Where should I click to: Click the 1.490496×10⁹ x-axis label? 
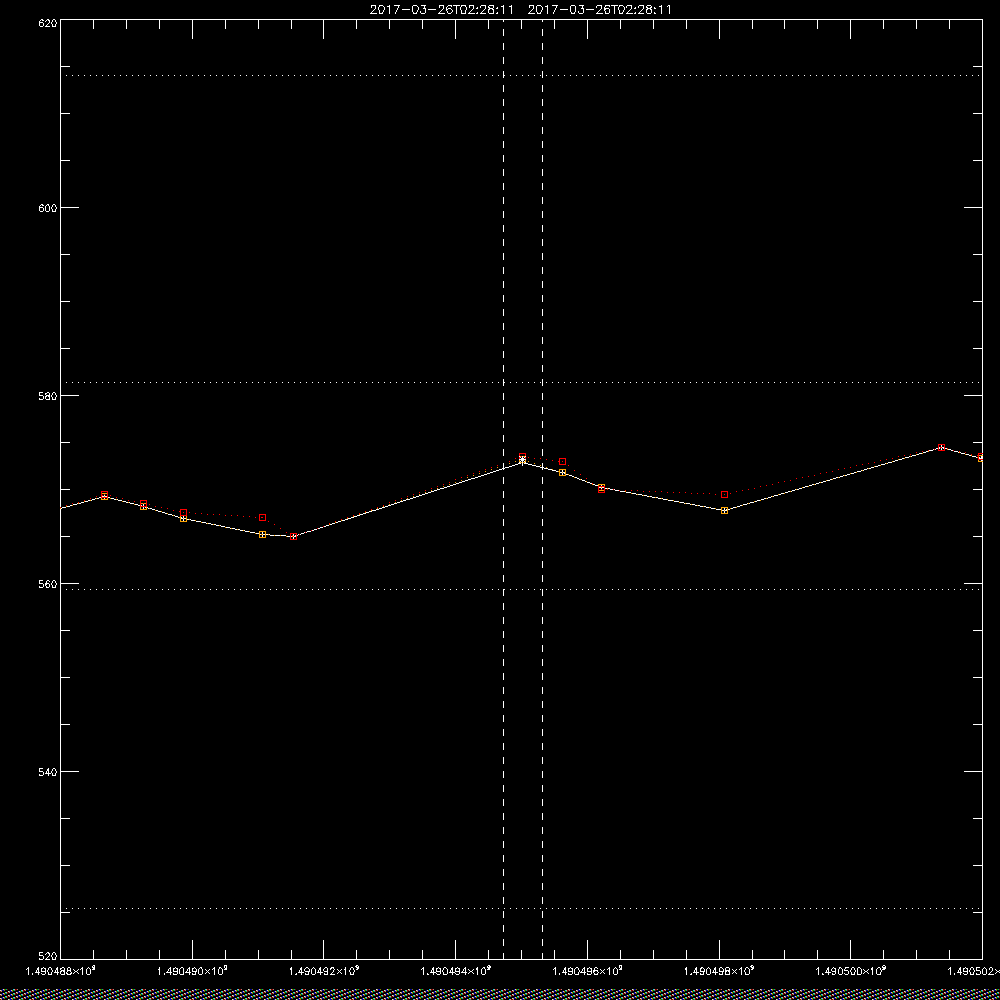point(588,971)
